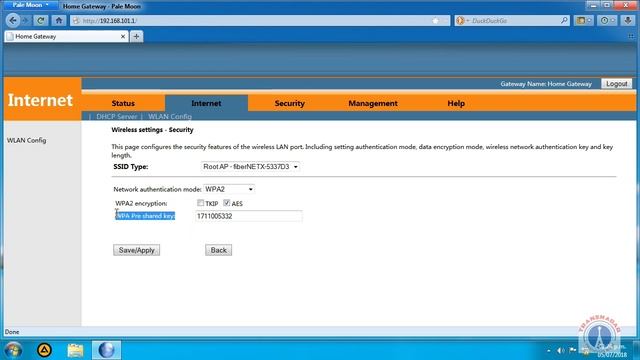The width and height of the screenshot is (640, 360).
Task: Click the DuckDuckGo search engine icon
Action: (460, 20)
